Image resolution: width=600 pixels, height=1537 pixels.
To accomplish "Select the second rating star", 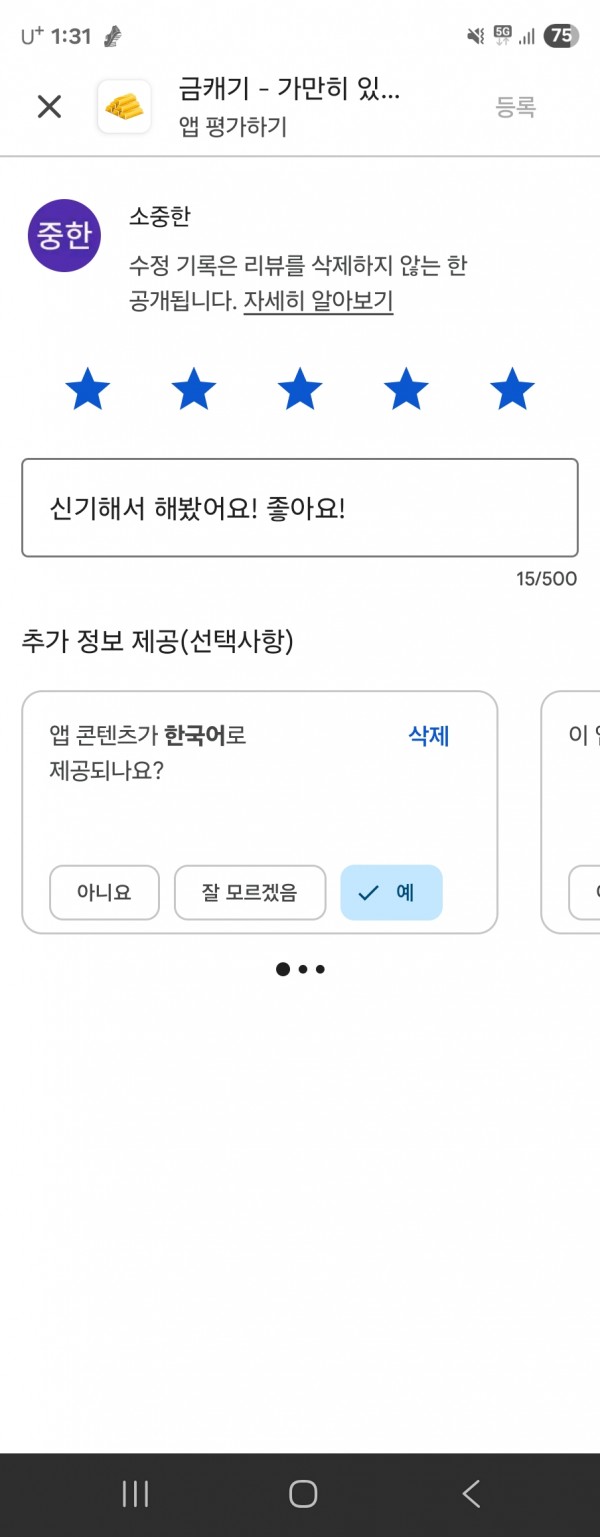I will coord(194,389).
